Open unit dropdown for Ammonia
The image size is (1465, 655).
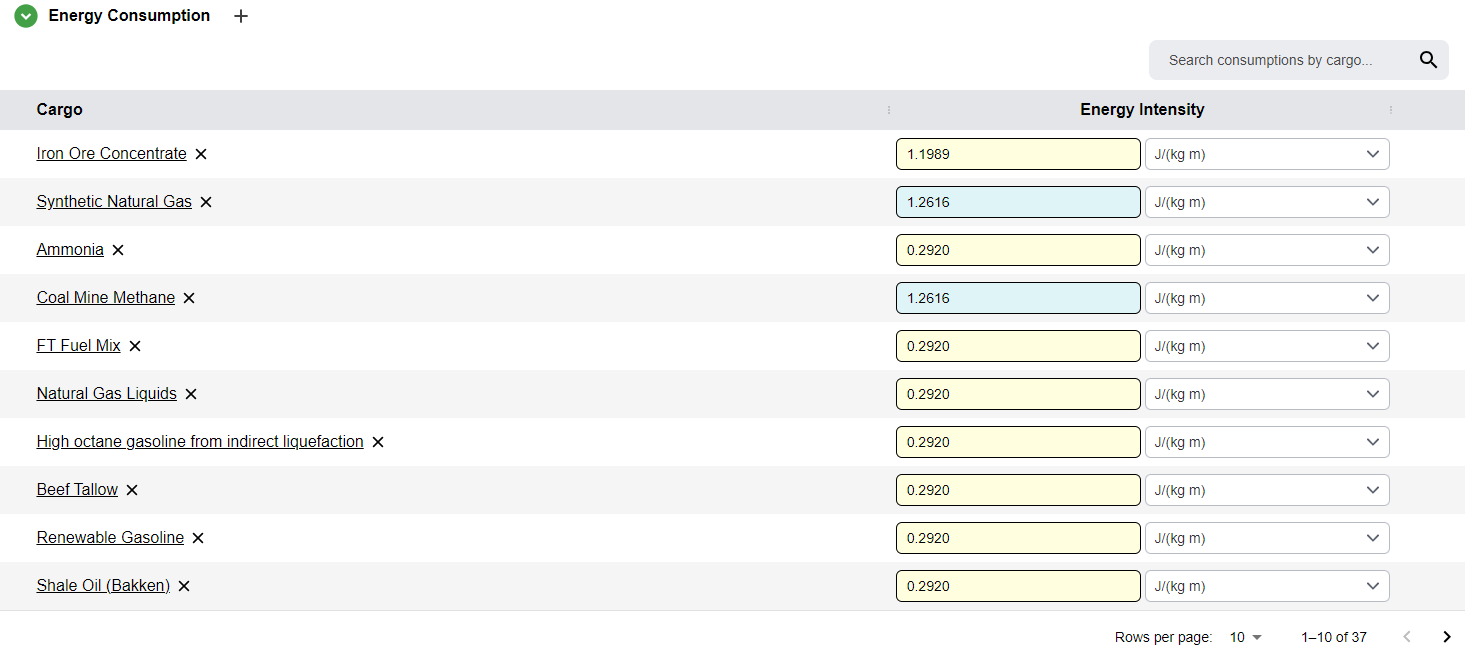(x=1267, y=250)
